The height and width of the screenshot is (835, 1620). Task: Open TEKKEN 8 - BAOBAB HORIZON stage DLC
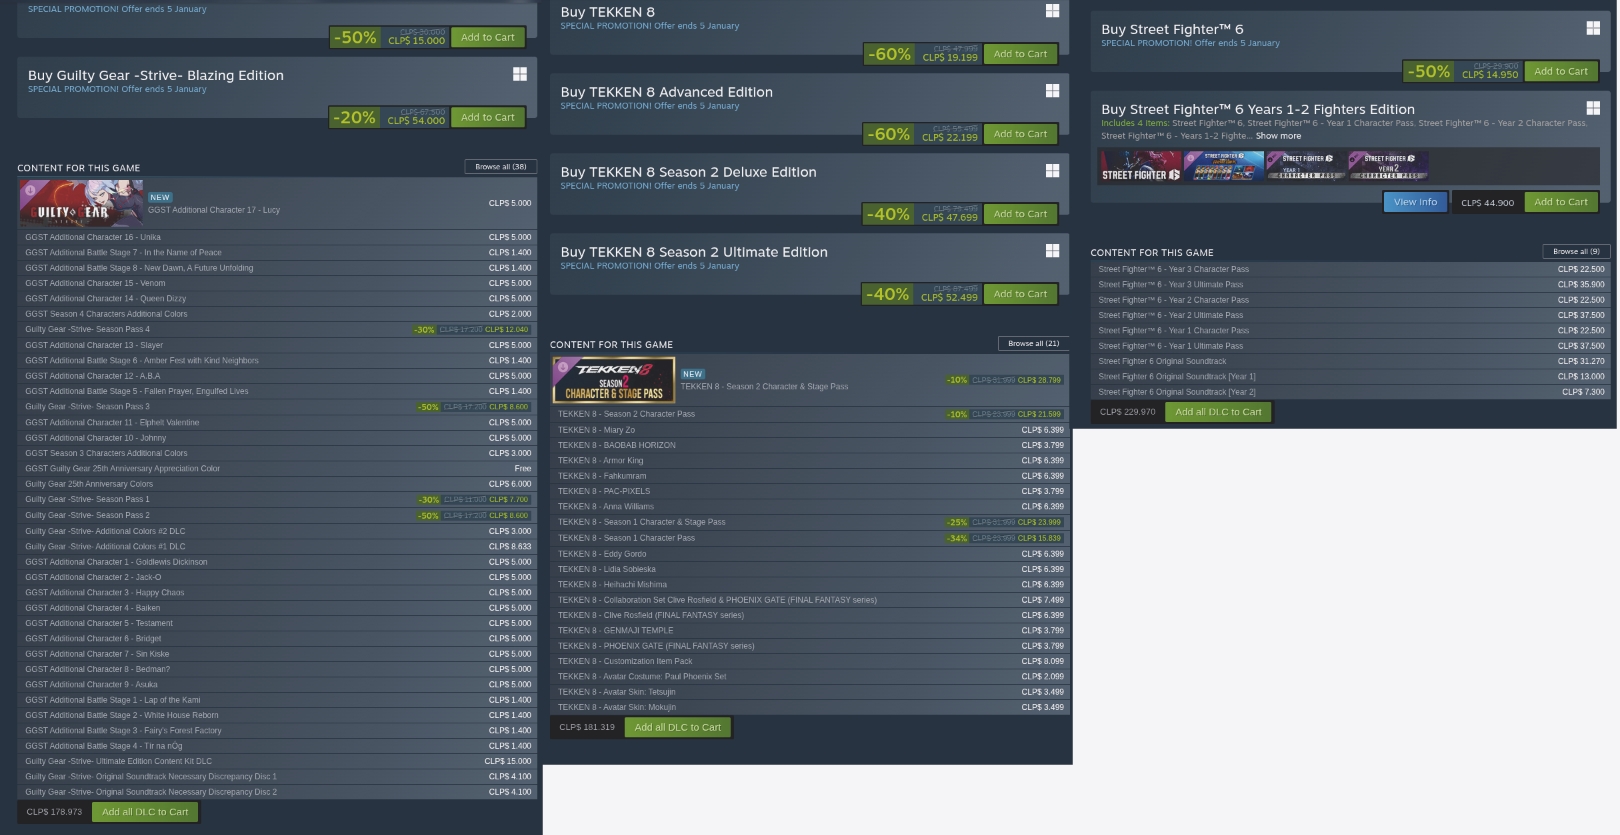point(810,445)
